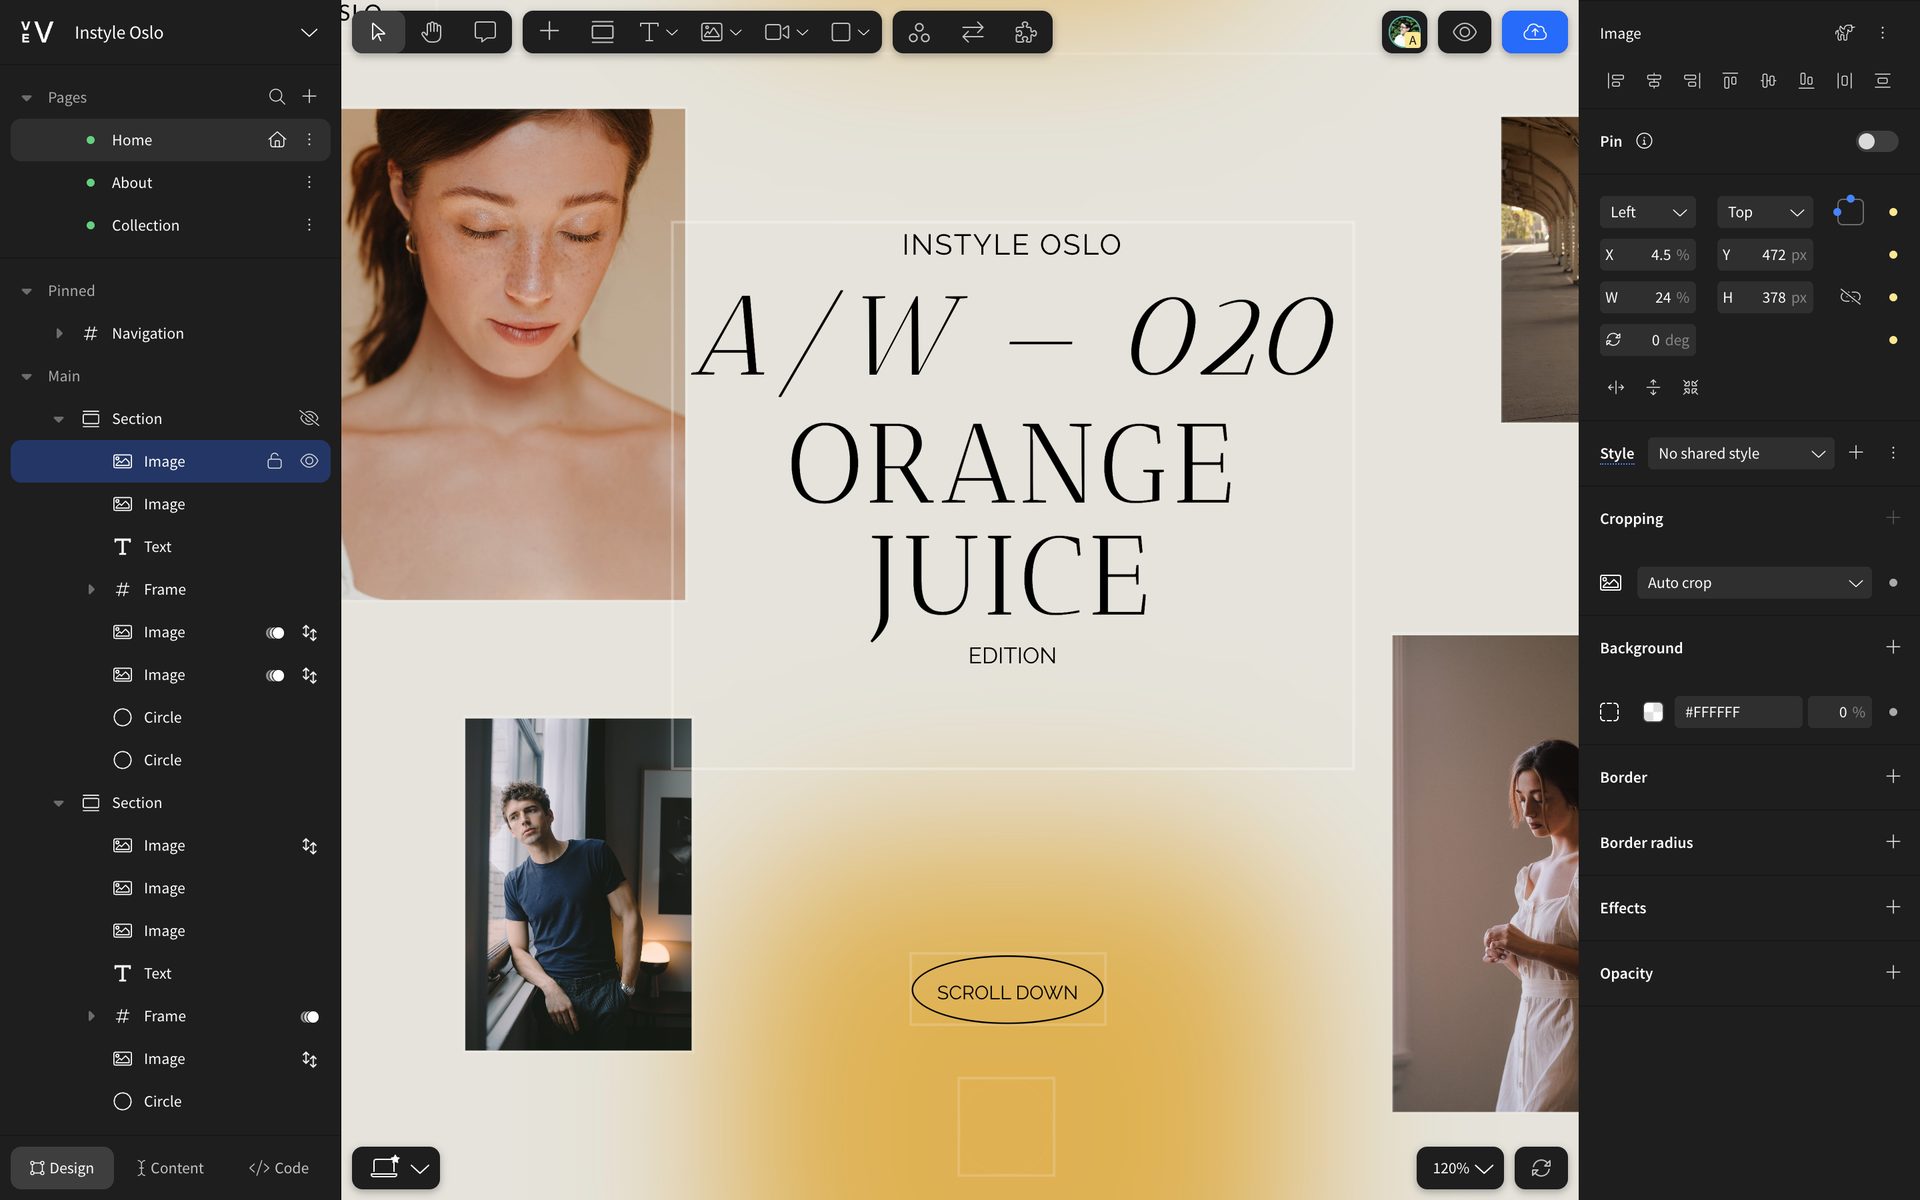Click align top edges icon
This screenshot has height=1200, width=1920.
pos(1730,81)
